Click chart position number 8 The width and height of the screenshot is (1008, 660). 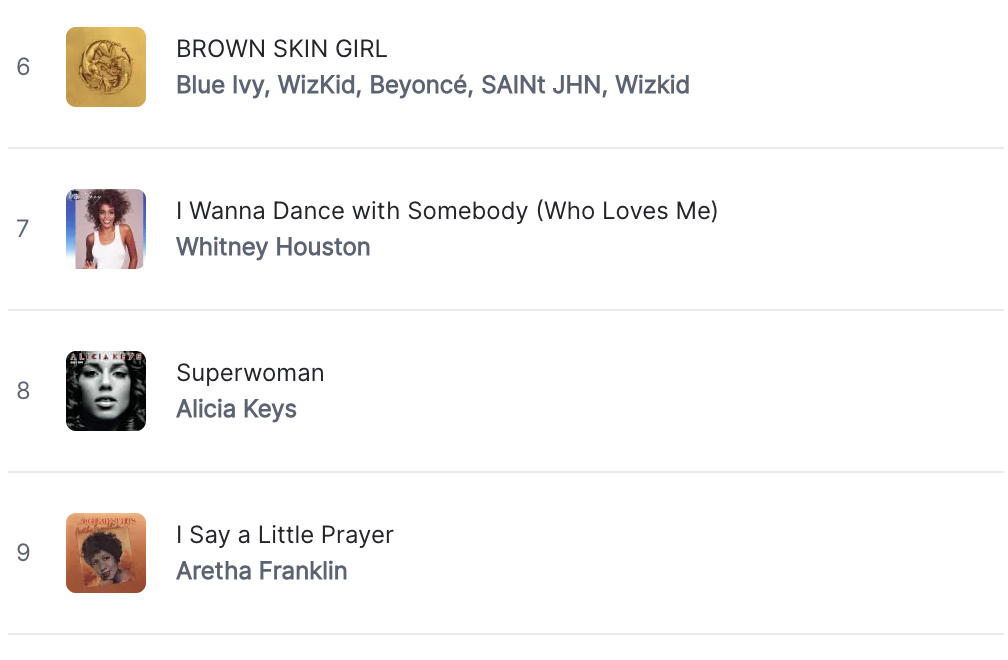click(x=23, y=391)
